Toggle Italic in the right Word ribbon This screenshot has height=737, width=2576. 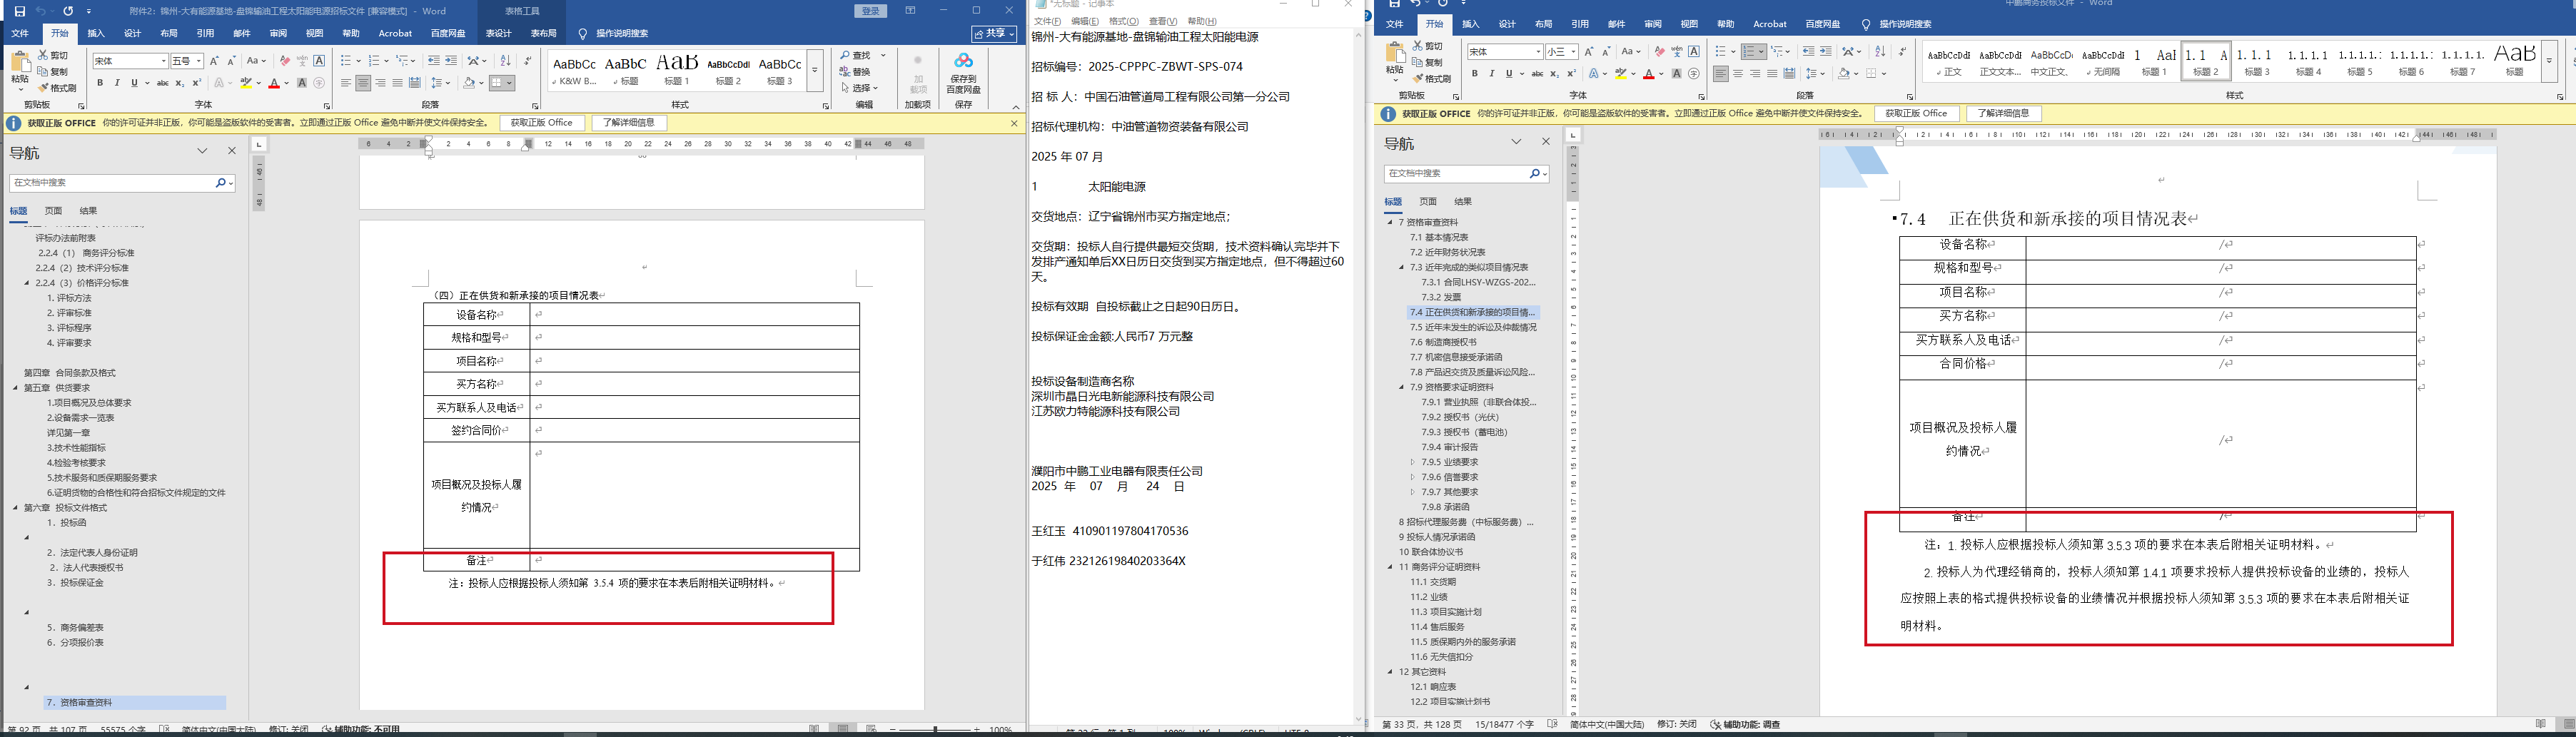pyautogui.click(x=1492, y=74)
